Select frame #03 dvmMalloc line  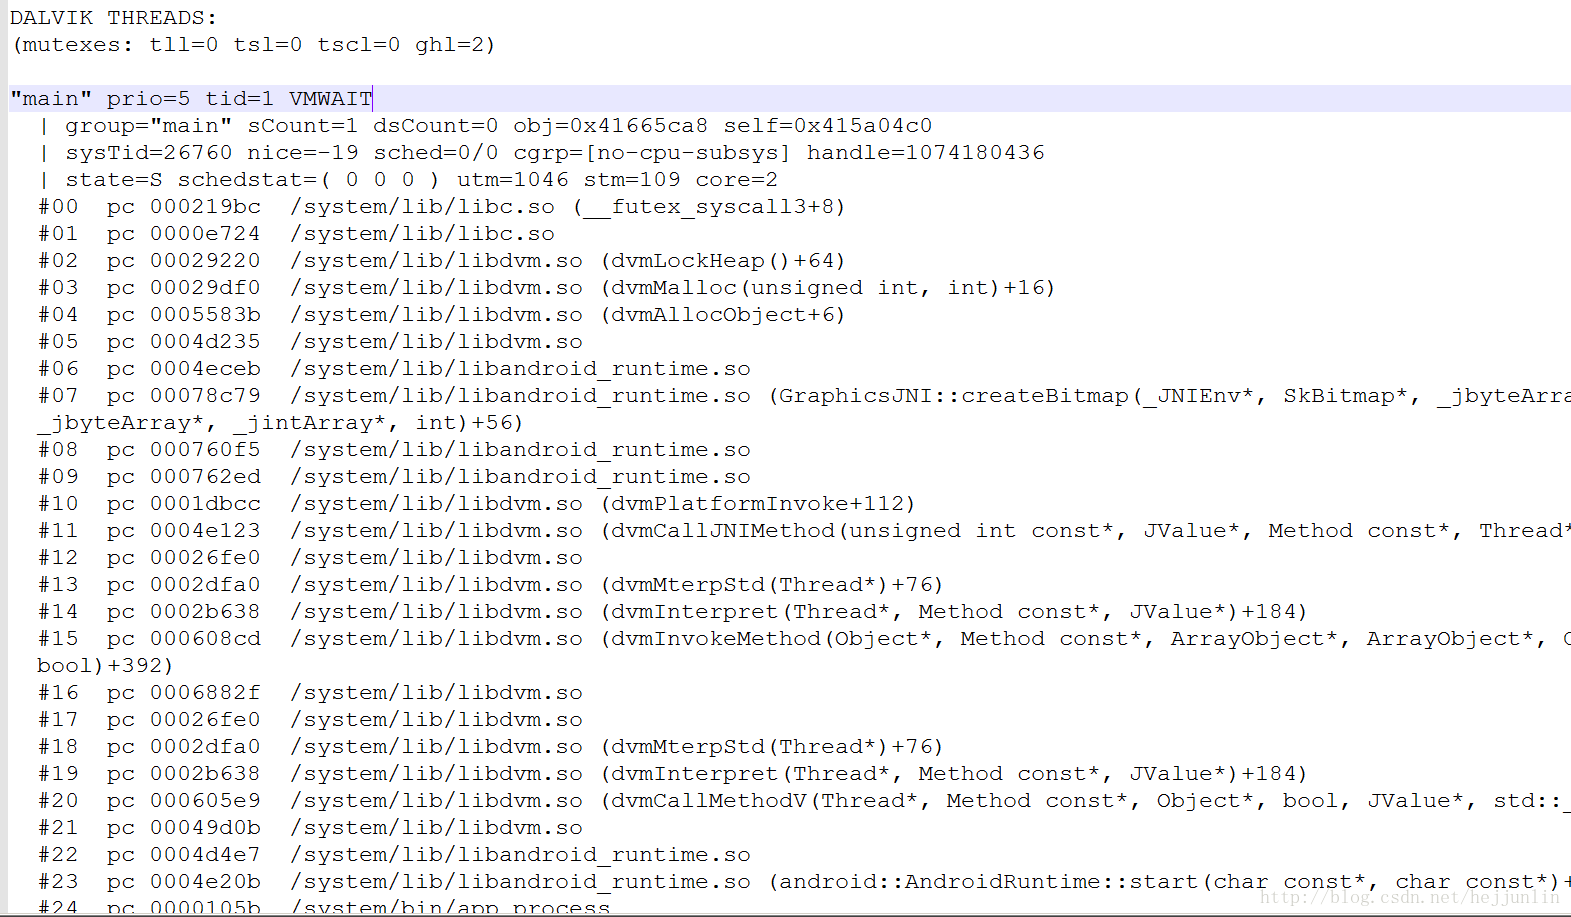click(x=547, y=288)
